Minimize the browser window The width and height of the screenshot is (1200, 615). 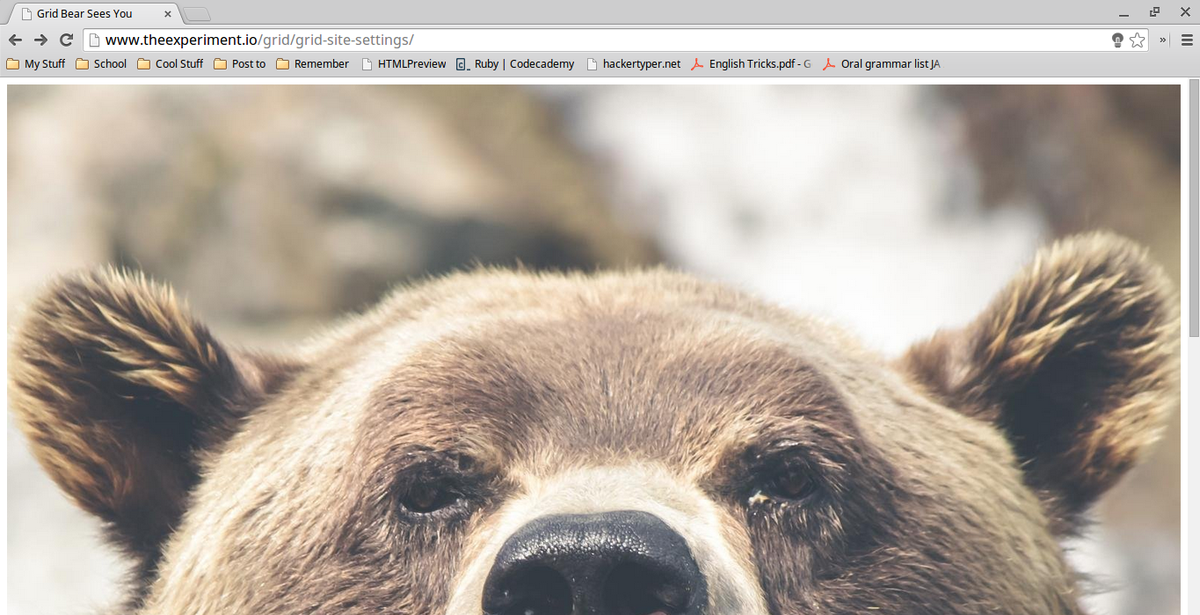tap(1126, 13)
